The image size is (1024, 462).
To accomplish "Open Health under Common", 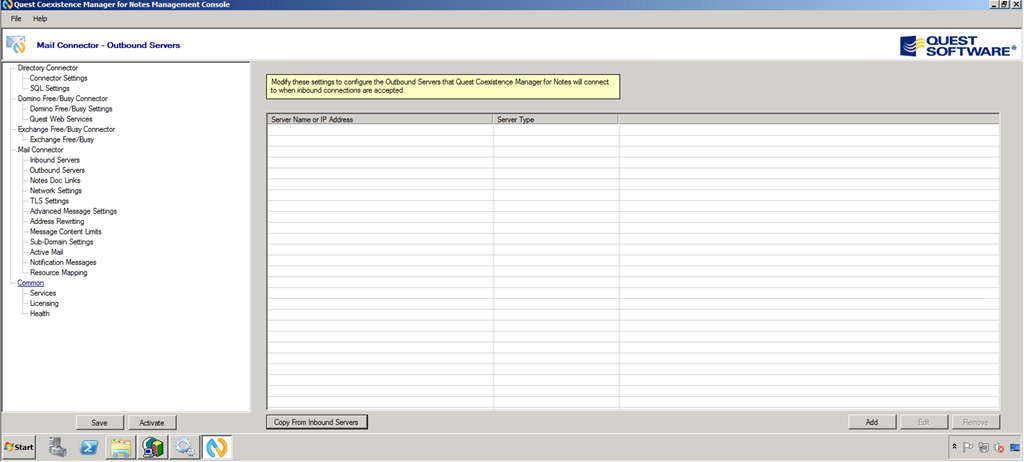I will 39,314.
